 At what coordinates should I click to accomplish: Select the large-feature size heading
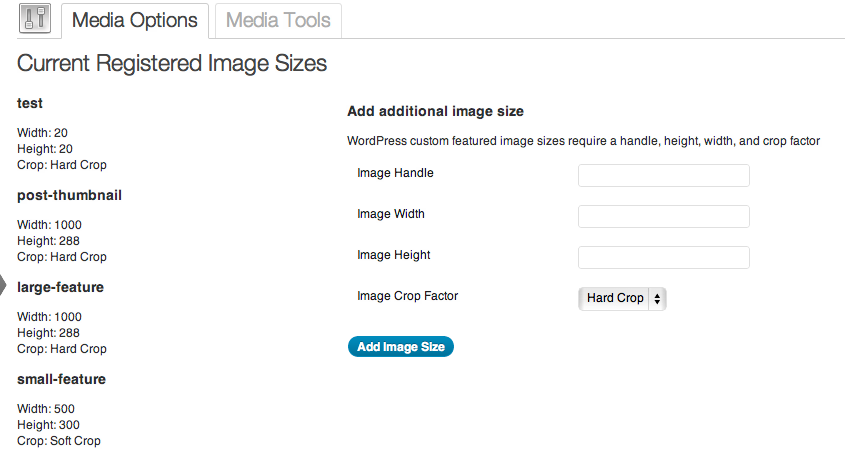(x=60, y=287)
